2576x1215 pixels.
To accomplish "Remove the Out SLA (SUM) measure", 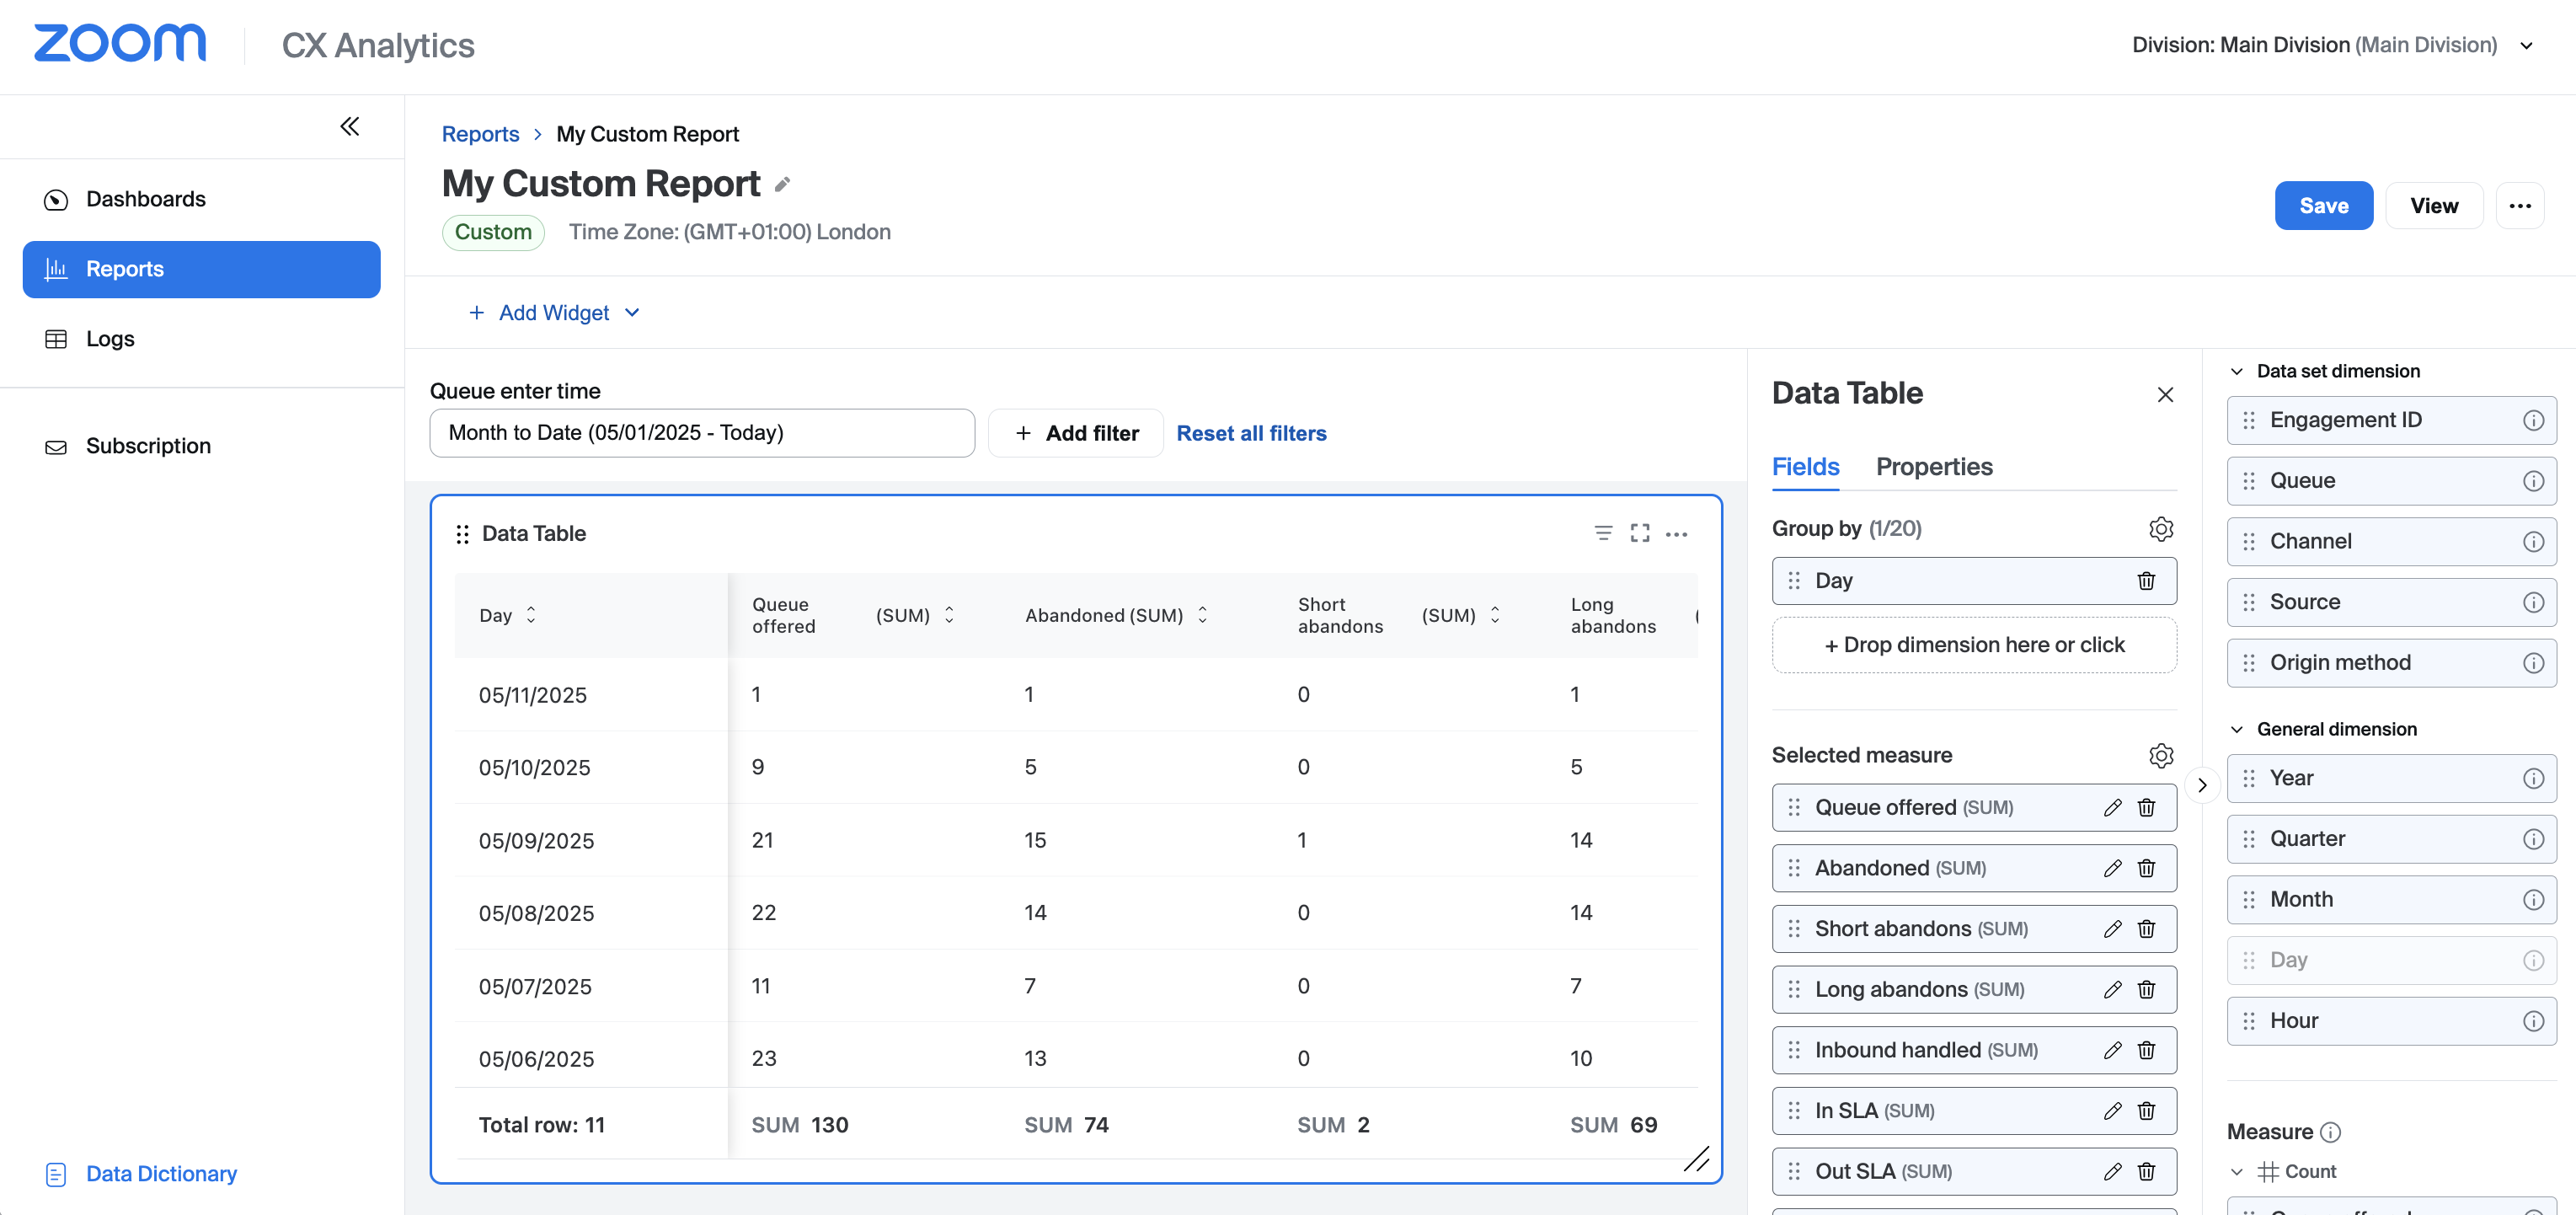I will pos(2146,1171).
